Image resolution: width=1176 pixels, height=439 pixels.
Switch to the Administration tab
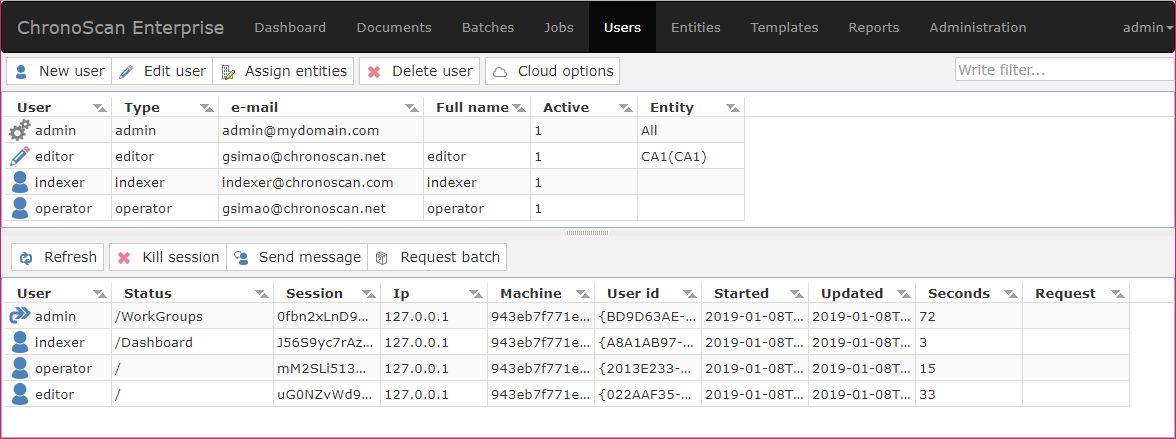pyautogui.click(x=977, y=28)
